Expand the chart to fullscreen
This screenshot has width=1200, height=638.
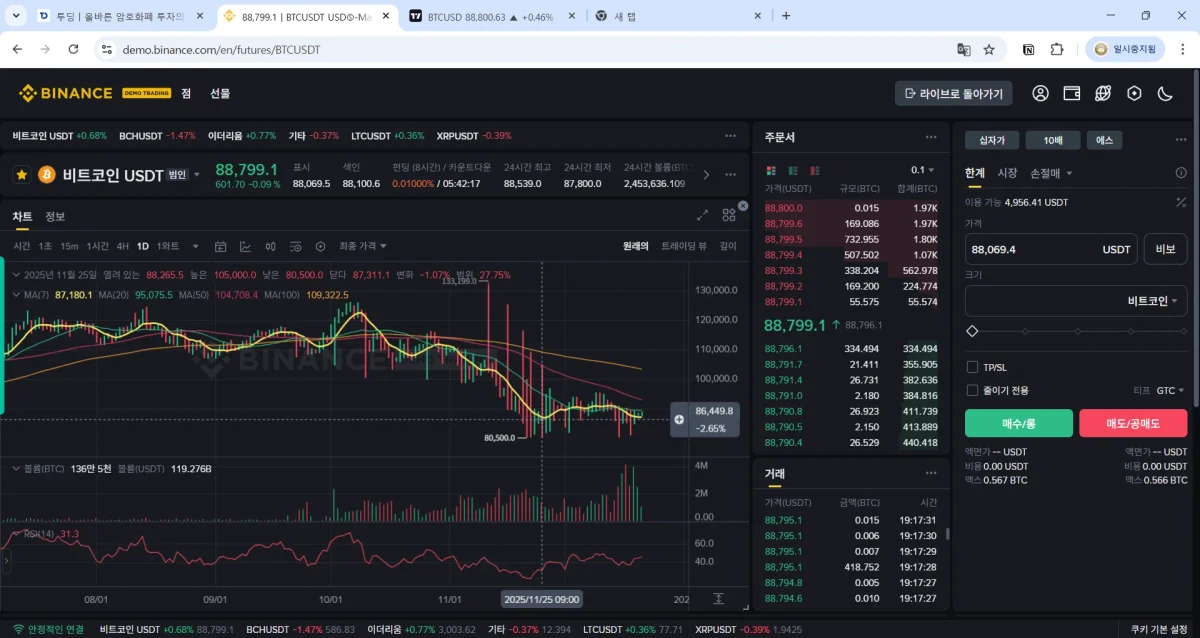(702, 214)
